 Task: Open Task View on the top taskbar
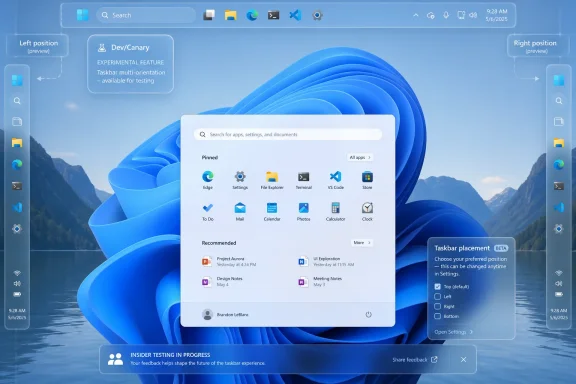pos(209,15)
